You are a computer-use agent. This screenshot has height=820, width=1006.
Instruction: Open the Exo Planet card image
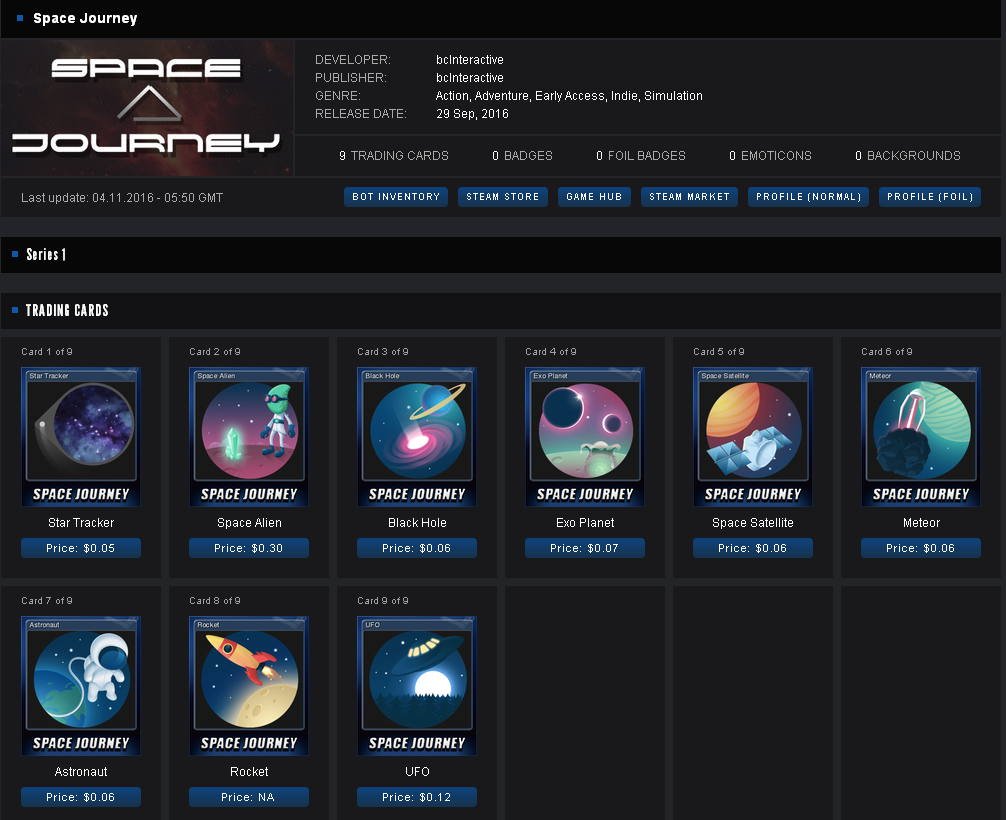(x=585, y=437)
